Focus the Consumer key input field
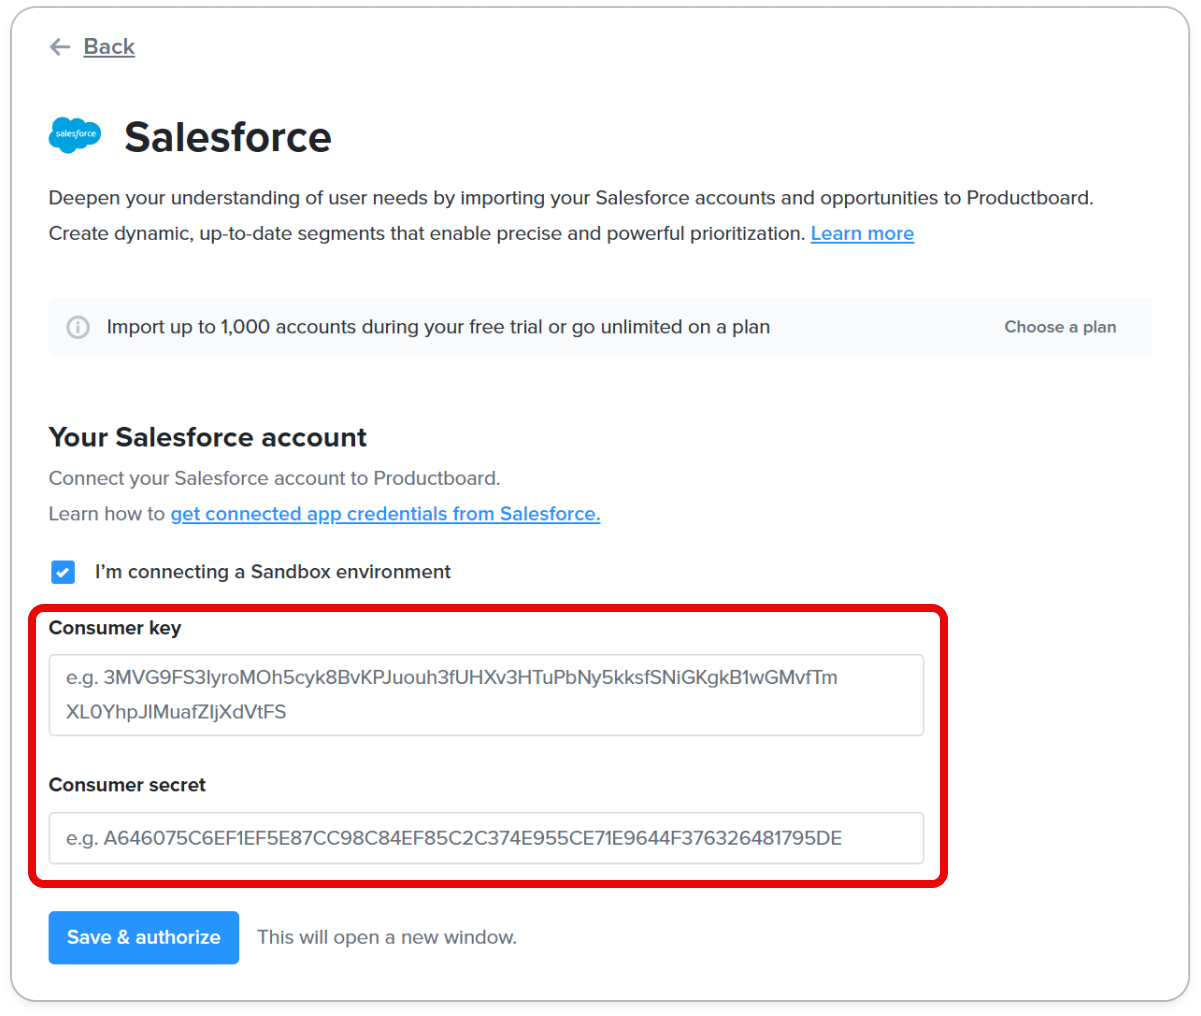This screenshot has height=1016, width=1201. [x=486, y=695]
